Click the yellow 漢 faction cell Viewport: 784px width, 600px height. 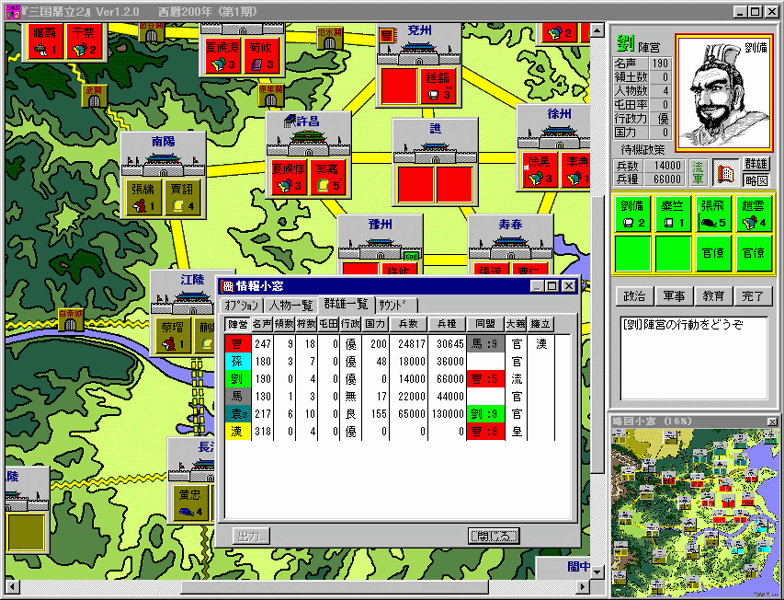click(x=238, y=432)
